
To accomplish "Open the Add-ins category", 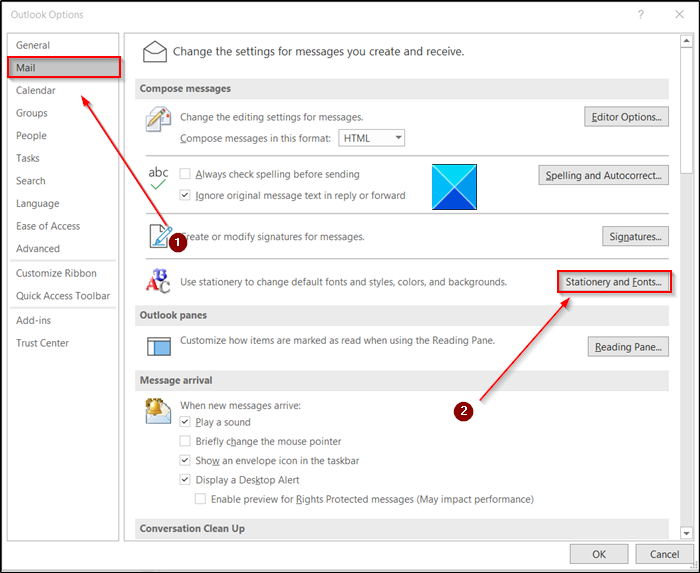I will tap(63, 320).
